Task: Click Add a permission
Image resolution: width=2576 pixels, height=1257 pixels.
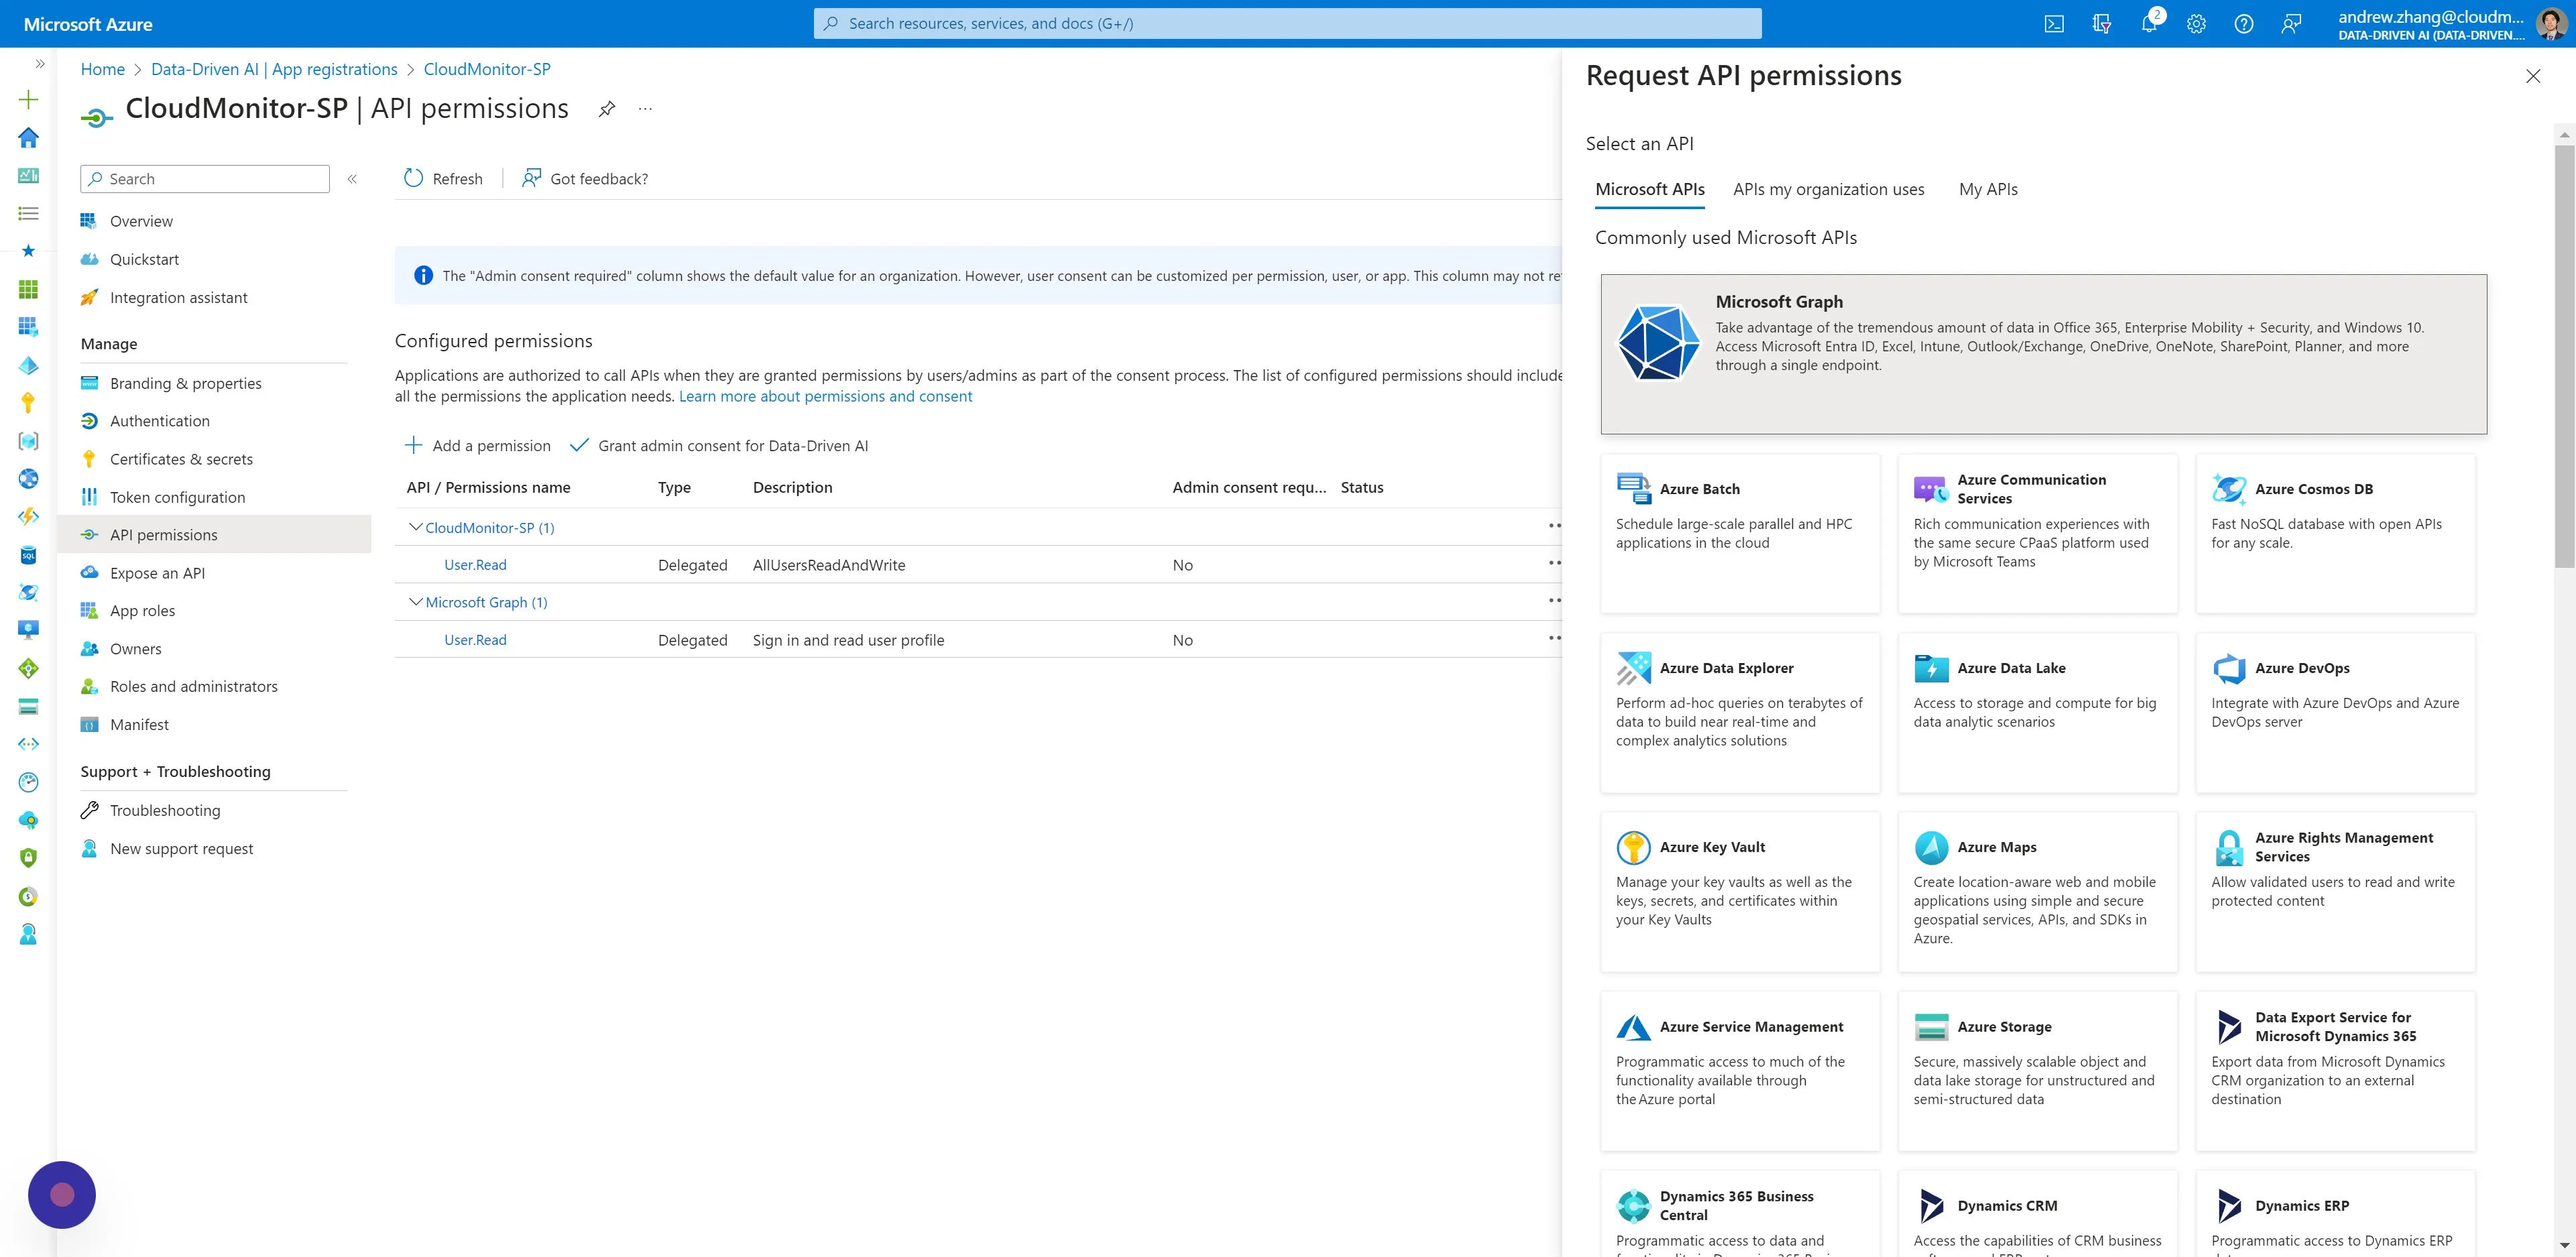Action: pos(477,446)
